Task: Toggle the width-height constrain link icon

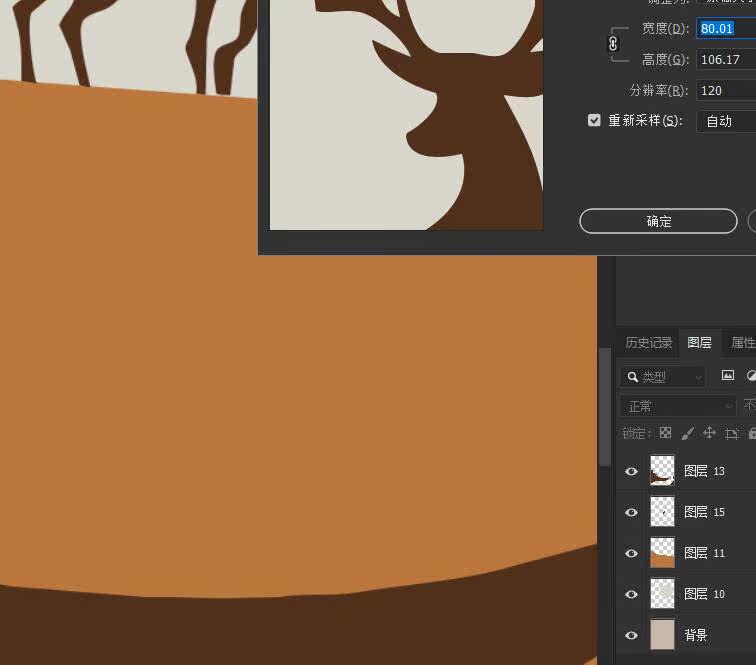Action: (x=613, y=44)
